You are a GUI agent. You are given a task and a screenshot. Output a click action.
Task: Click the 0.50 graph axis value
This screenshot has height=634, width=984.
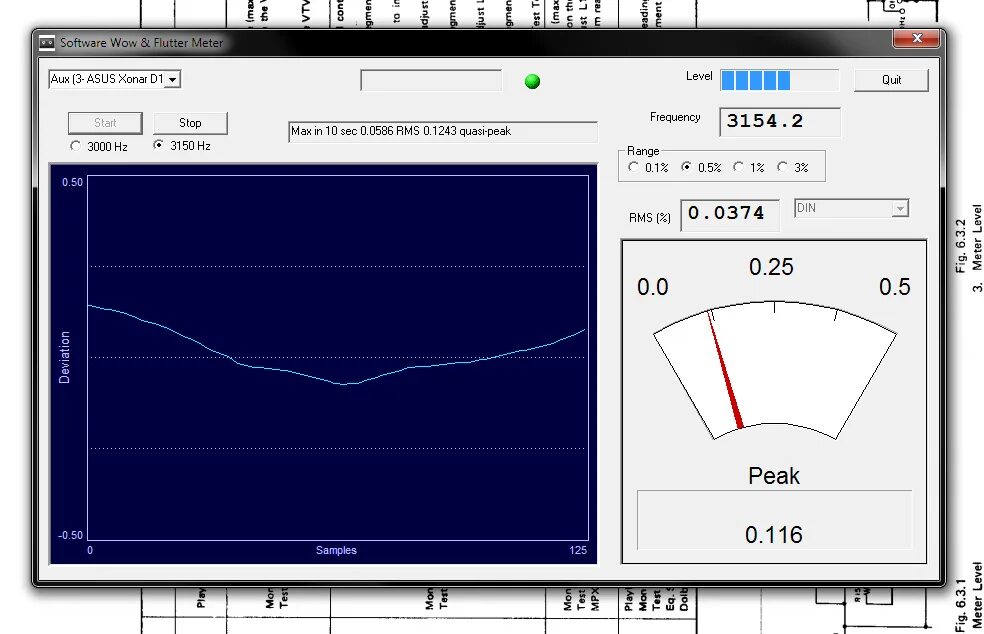pos(72,182)
